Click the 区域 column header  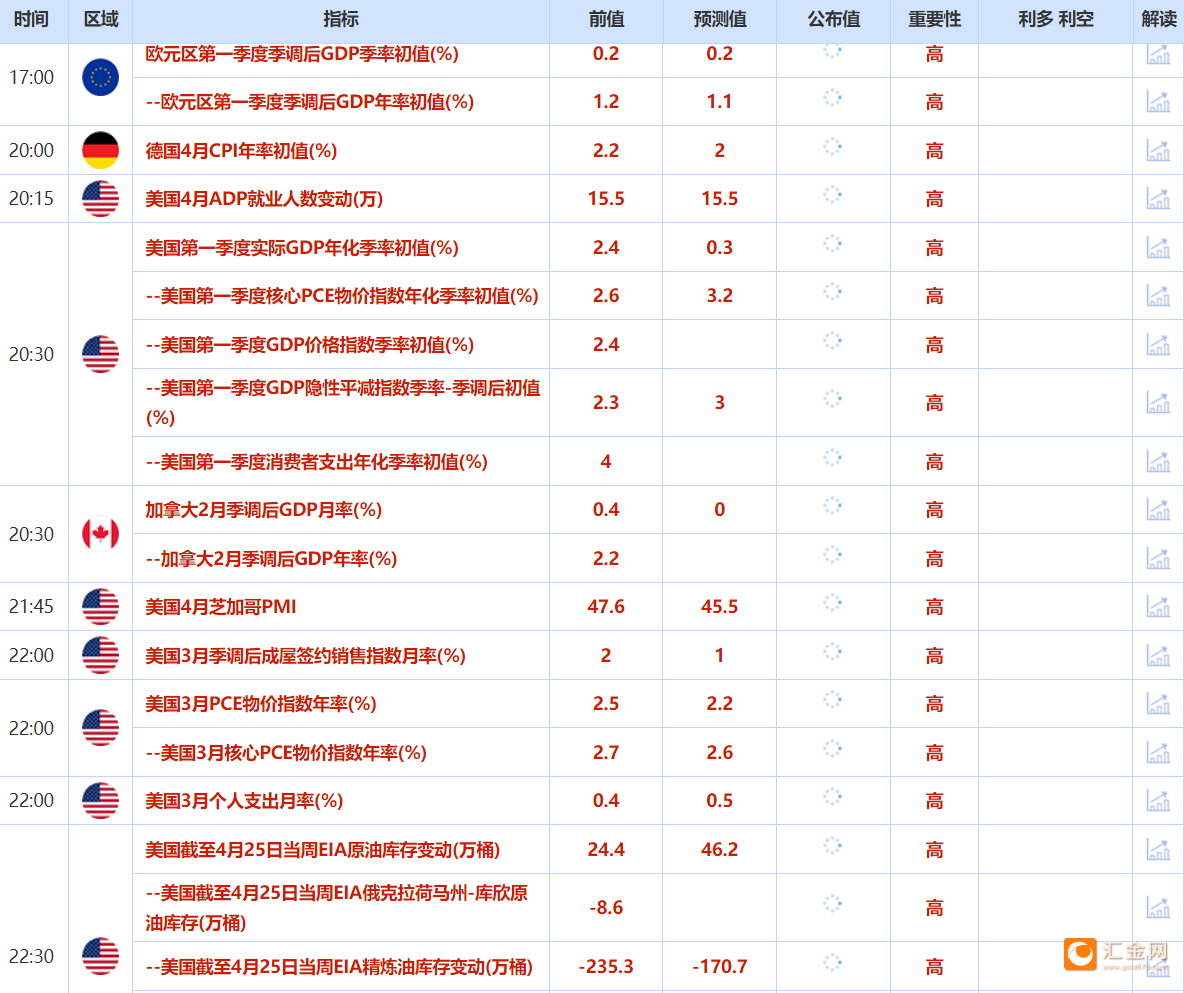pos(100,19)
